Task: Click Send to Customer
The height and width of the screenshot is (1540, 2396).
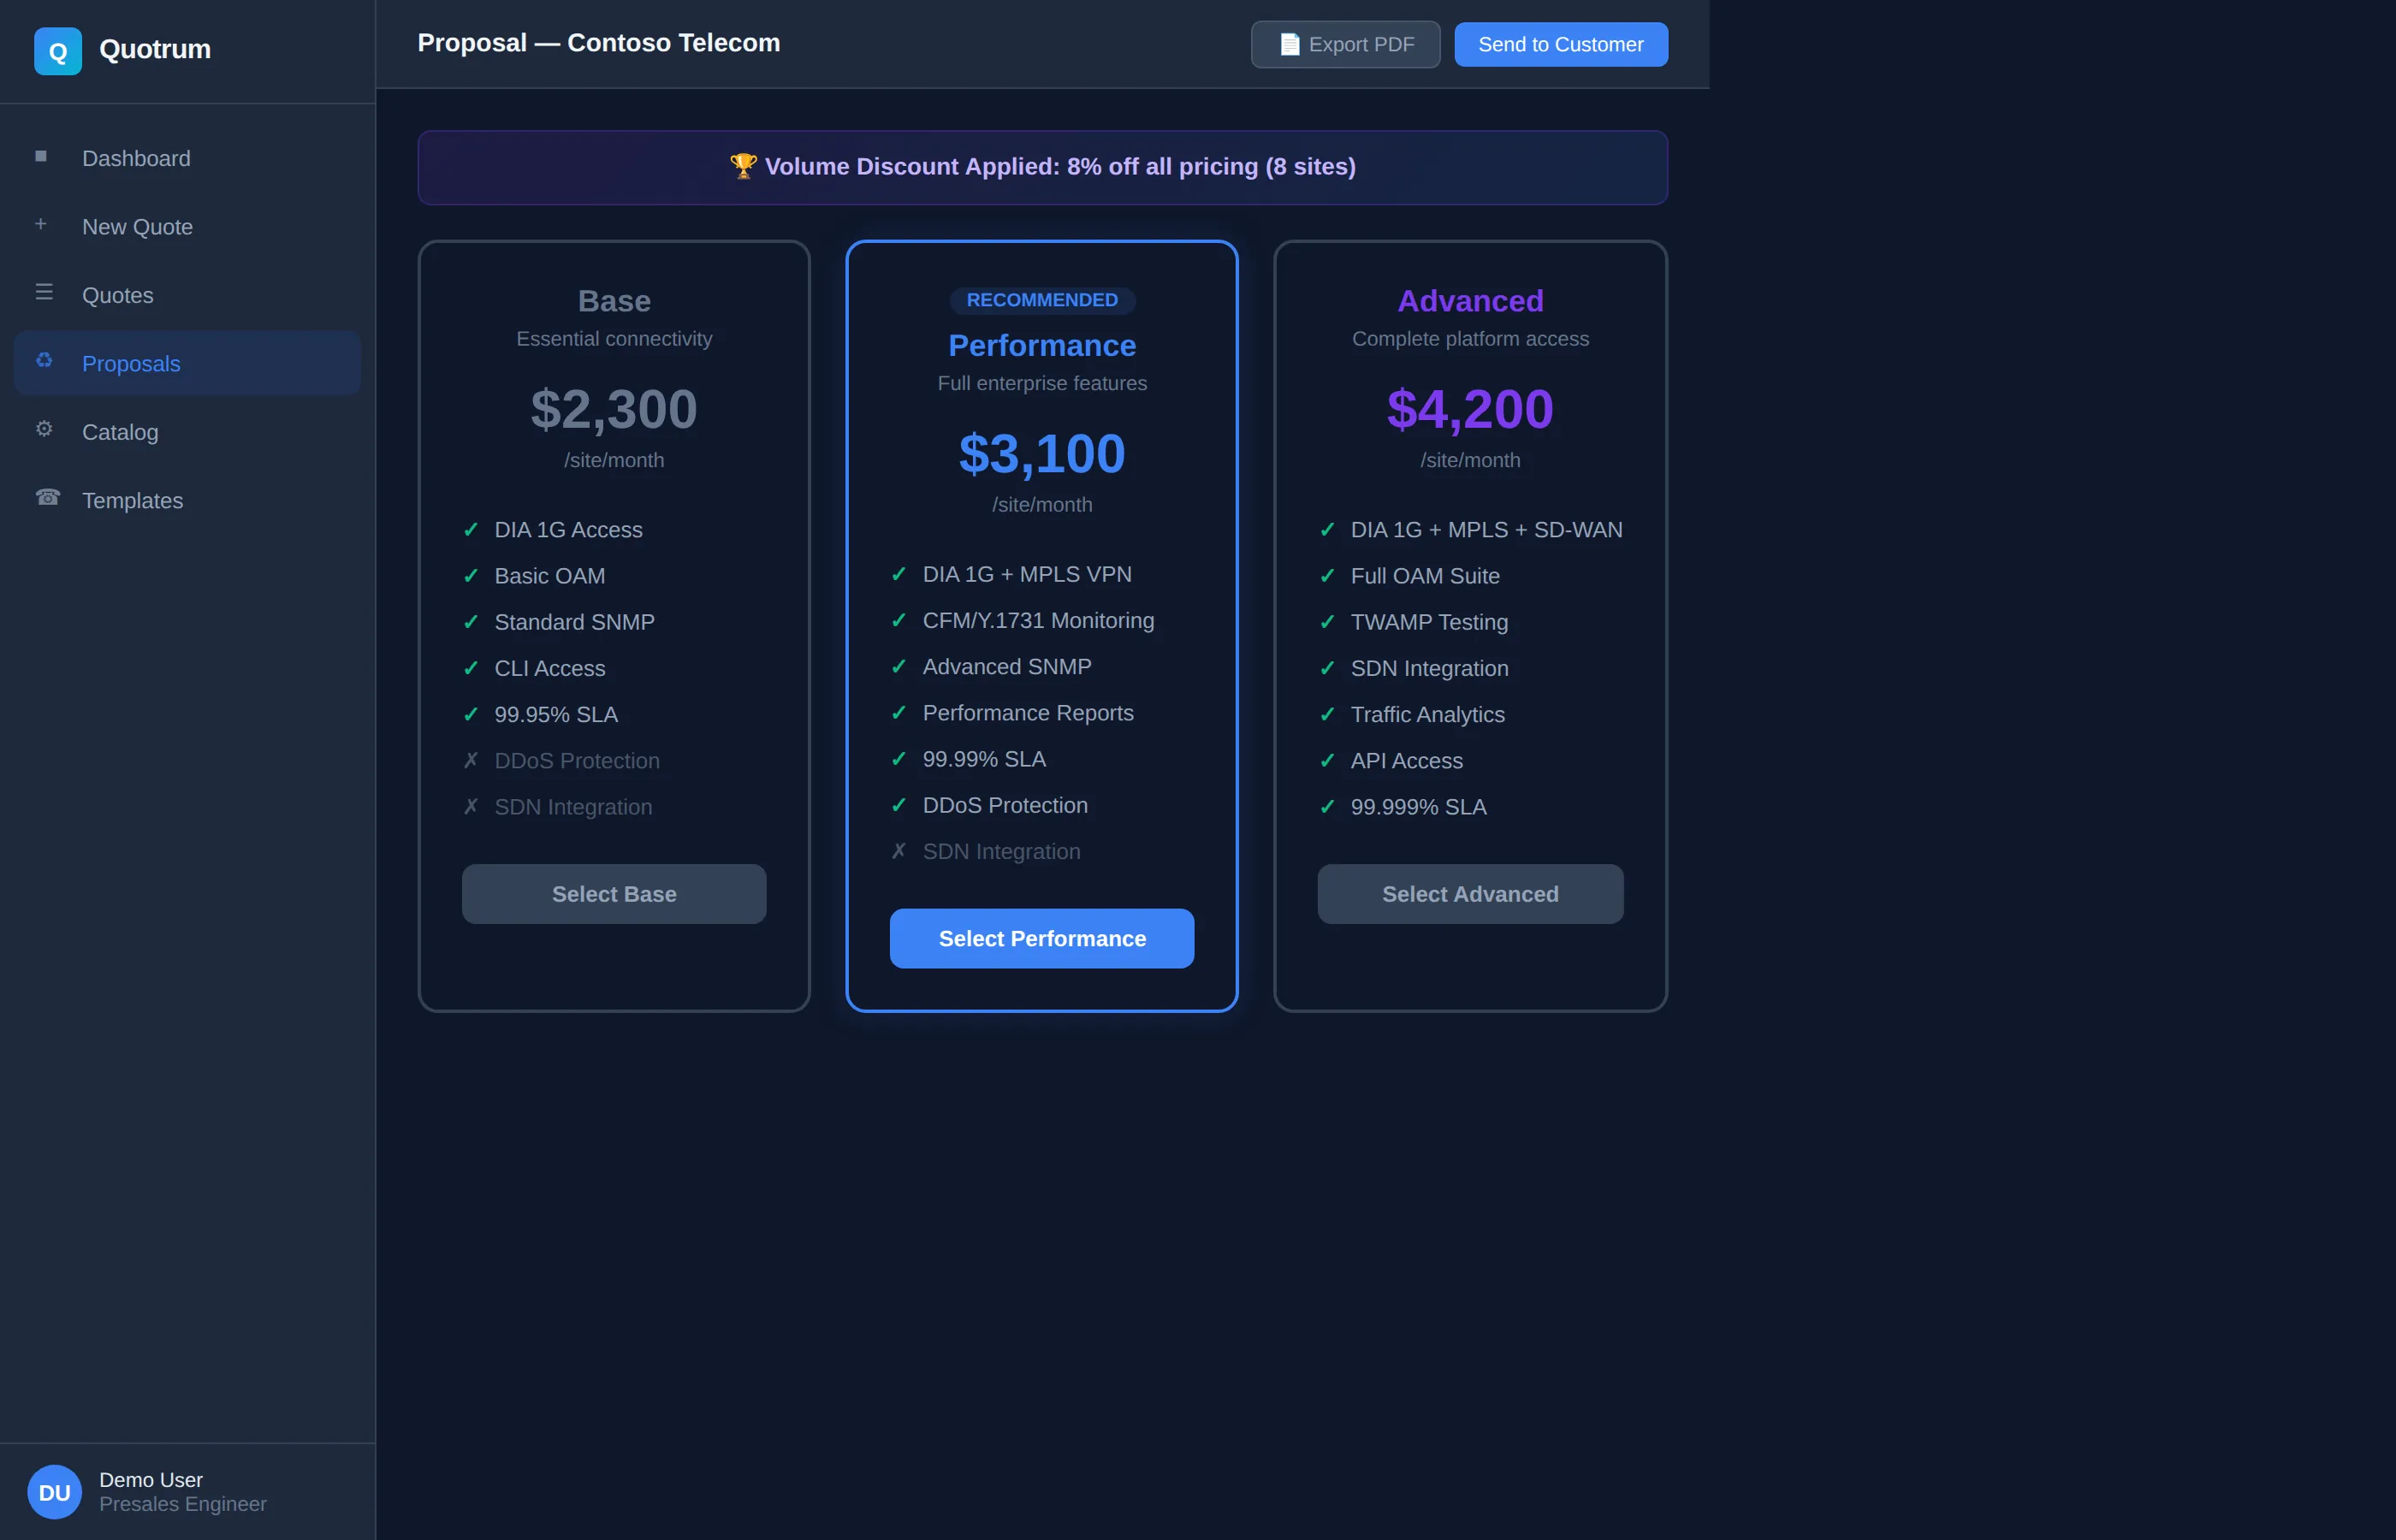Action: click(1560, 44)
